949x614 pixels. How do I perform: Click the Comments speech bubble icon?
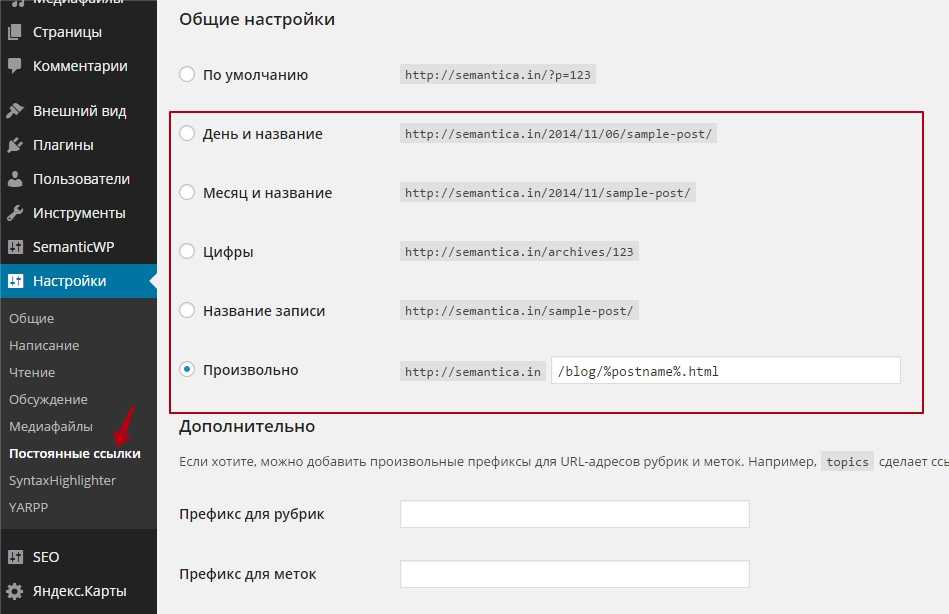point(15,66)
